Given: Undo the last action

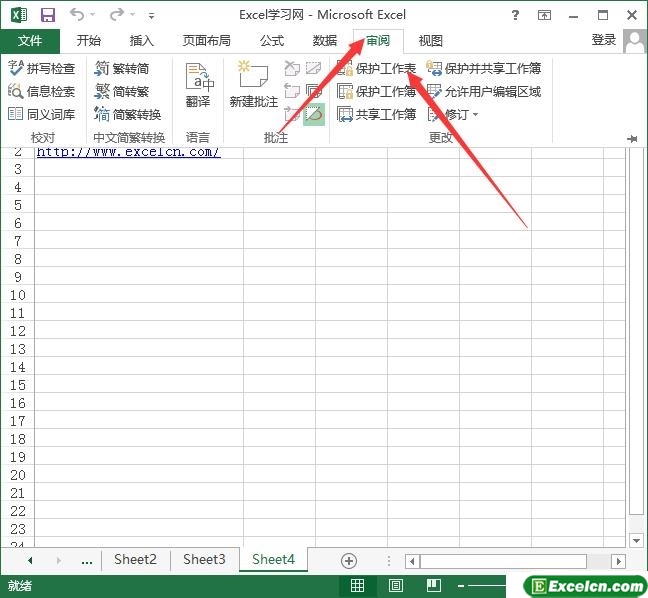Looking at the screenshot, I should pyautogui.click(x=77, y=15).
